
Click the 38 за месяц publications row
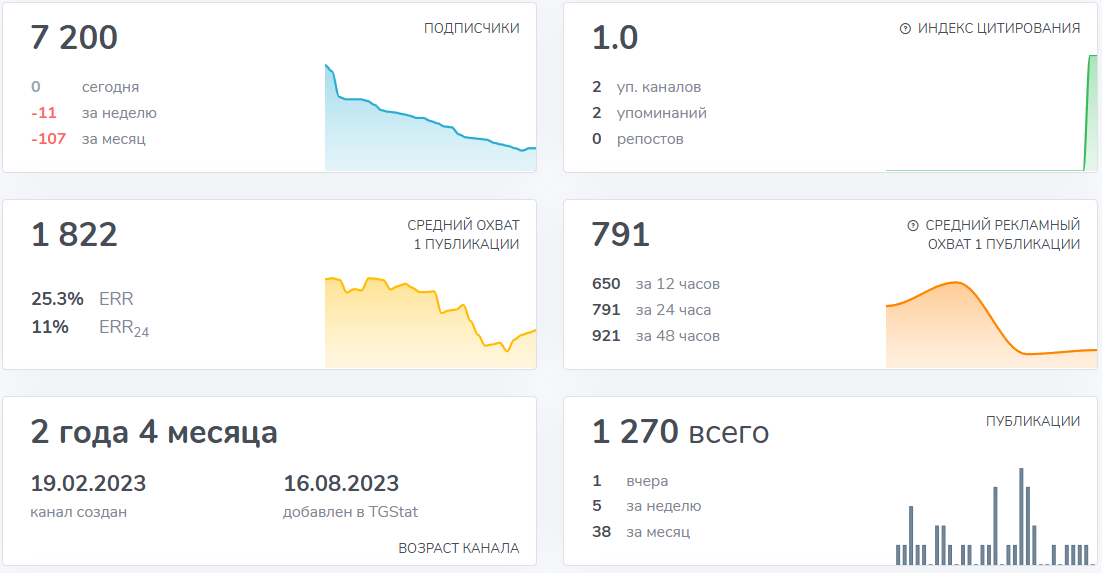click(x=641, y=532)
